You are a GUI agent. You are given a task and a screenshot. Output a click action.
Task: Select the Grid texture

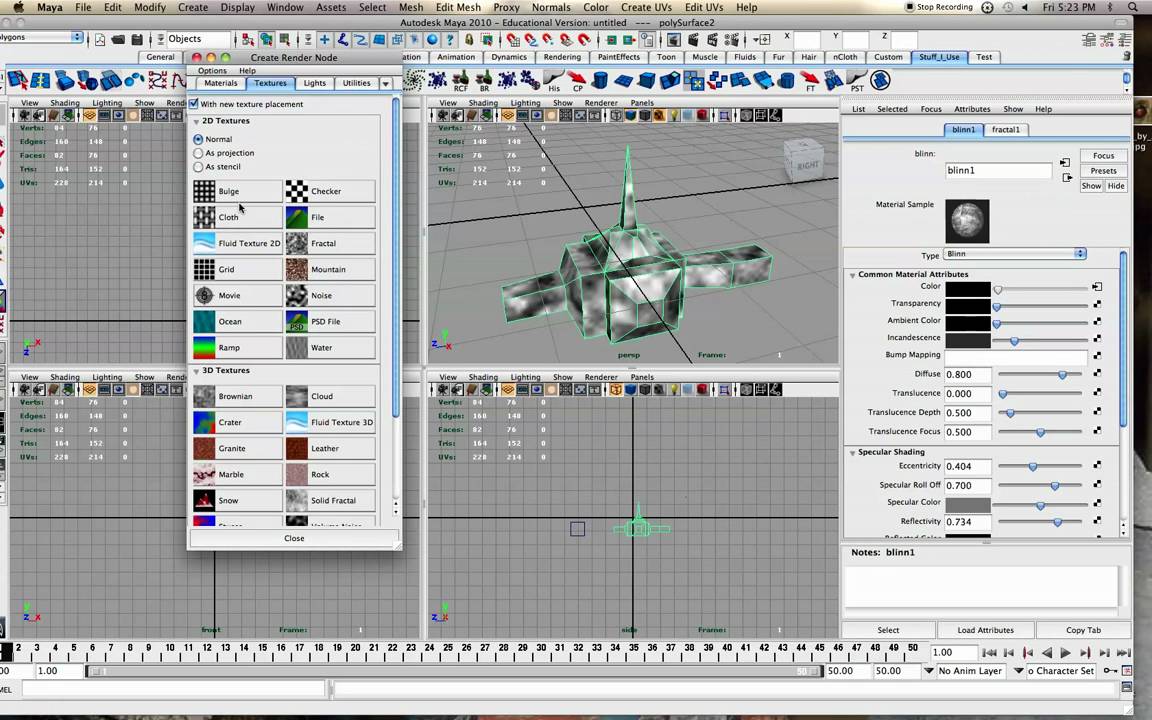tap(237, 270)
